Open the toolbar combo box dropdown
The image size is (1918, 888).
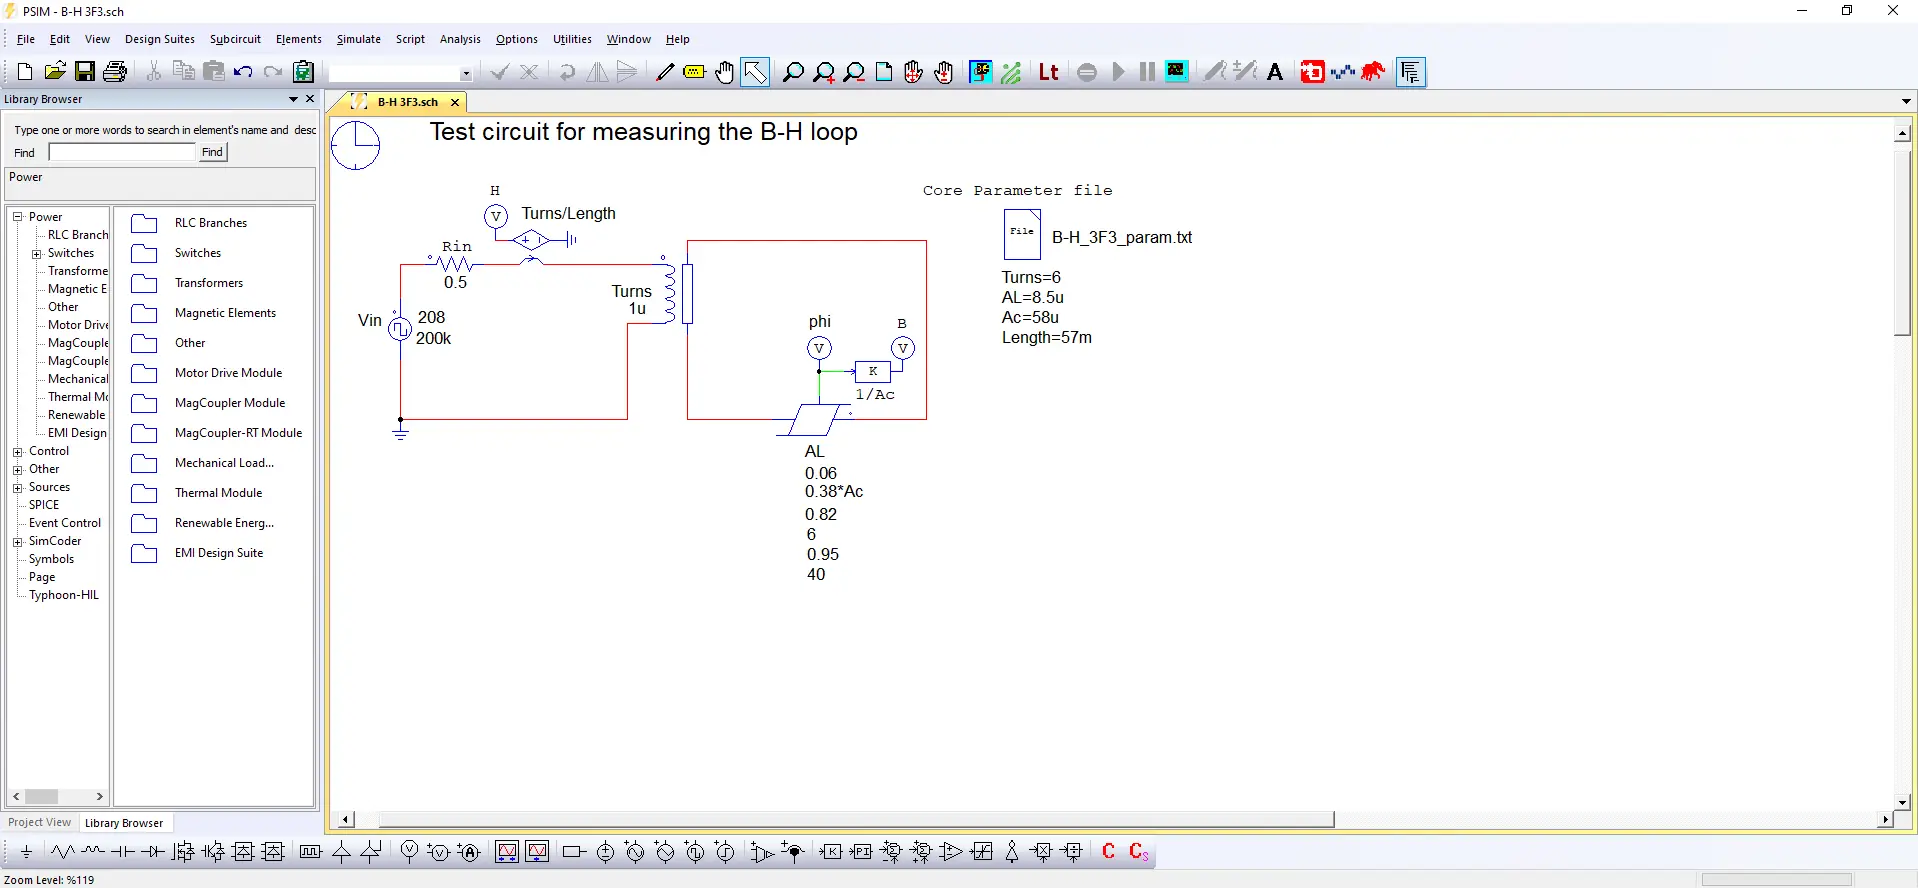click(465, 73)
